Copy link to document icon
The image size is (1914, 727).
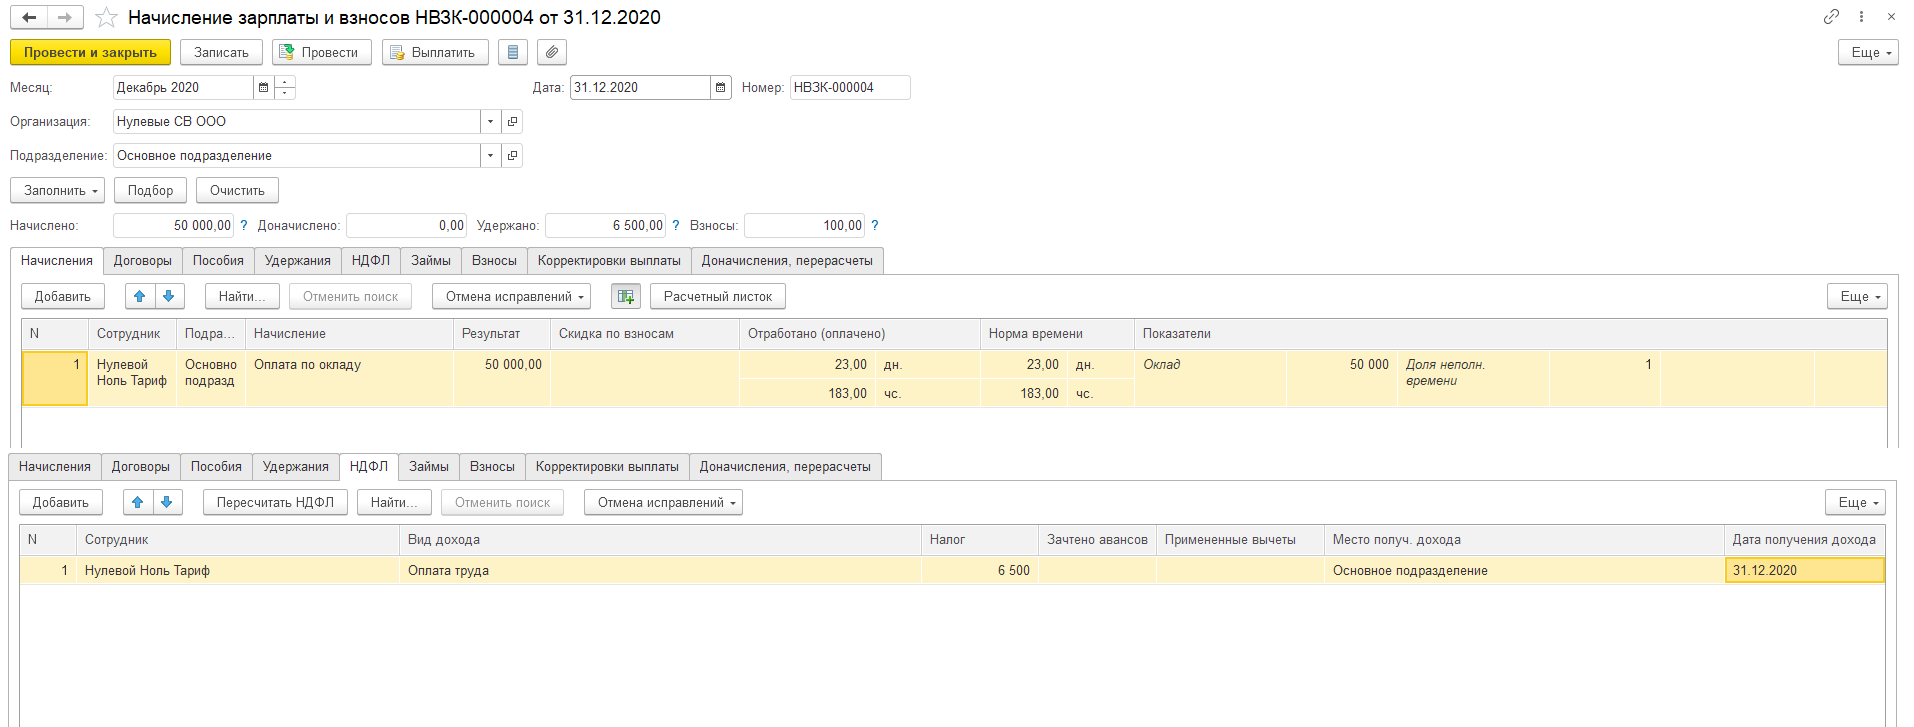coord(1831,17)
